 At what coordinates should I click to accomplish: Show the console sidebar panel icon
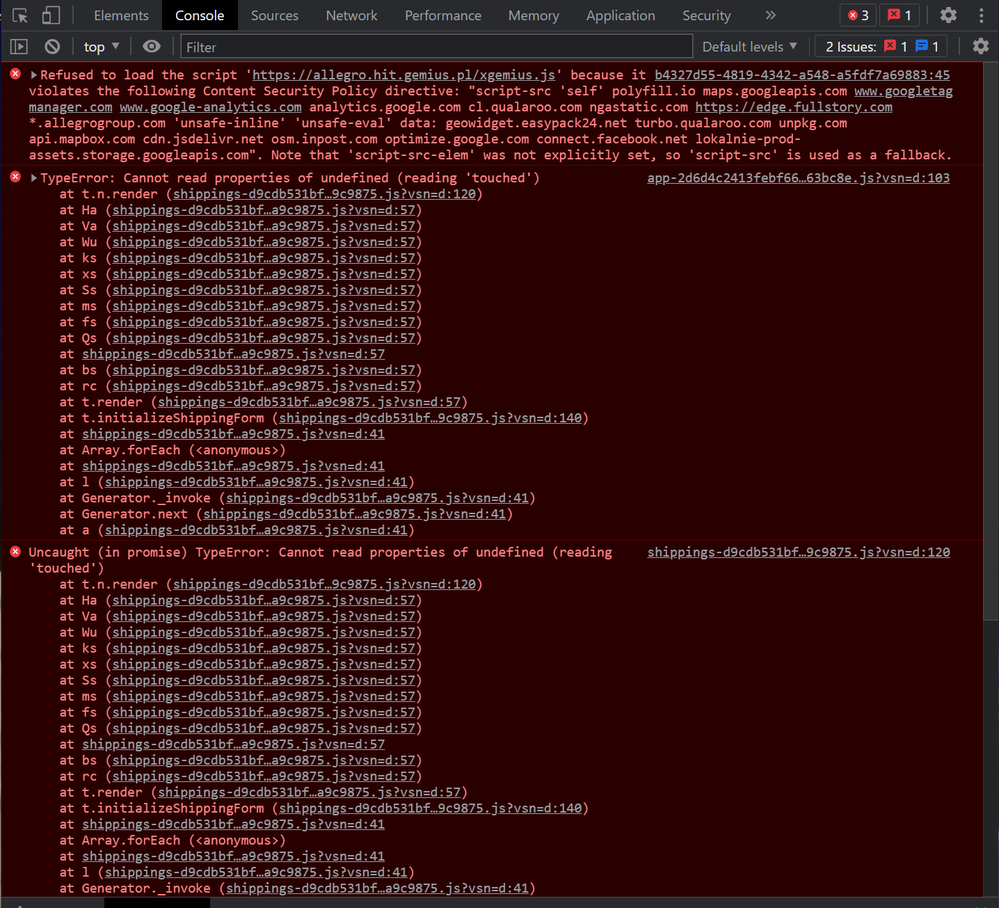(19, 47)
